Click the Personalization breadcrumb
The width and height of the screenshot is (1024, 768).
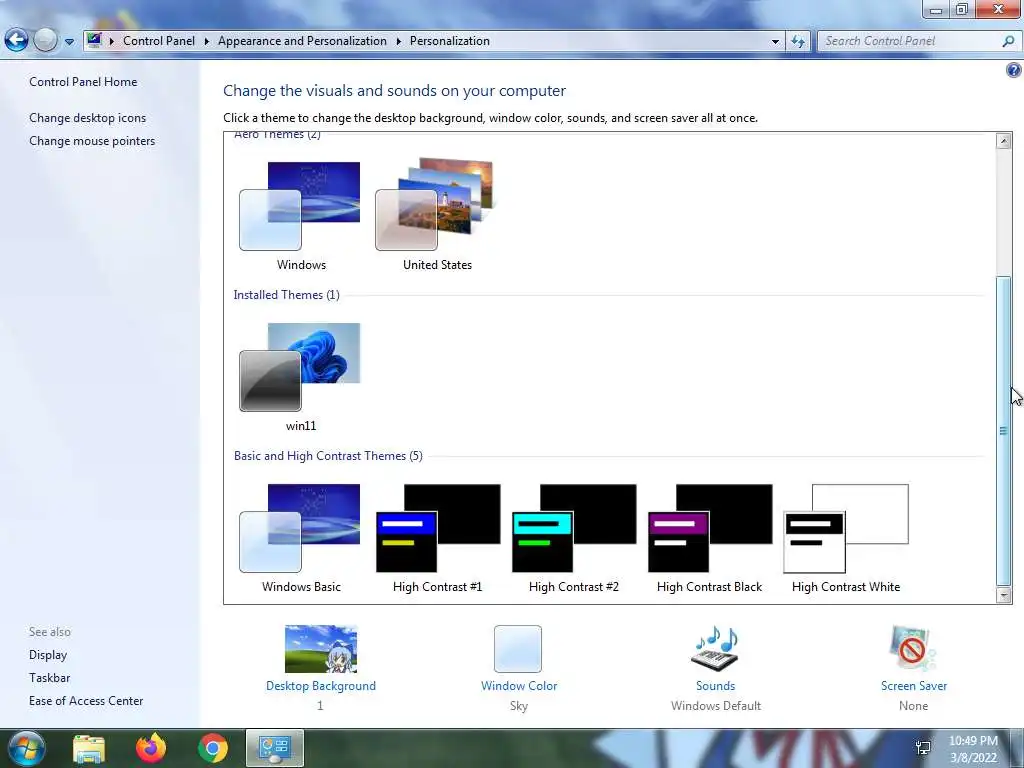tap(449, 40)
